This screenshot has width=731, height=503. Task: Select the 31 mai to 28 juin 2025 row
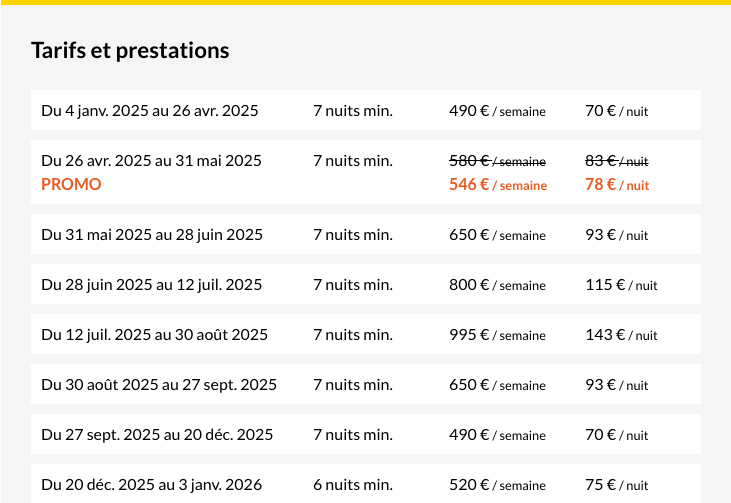152,234
